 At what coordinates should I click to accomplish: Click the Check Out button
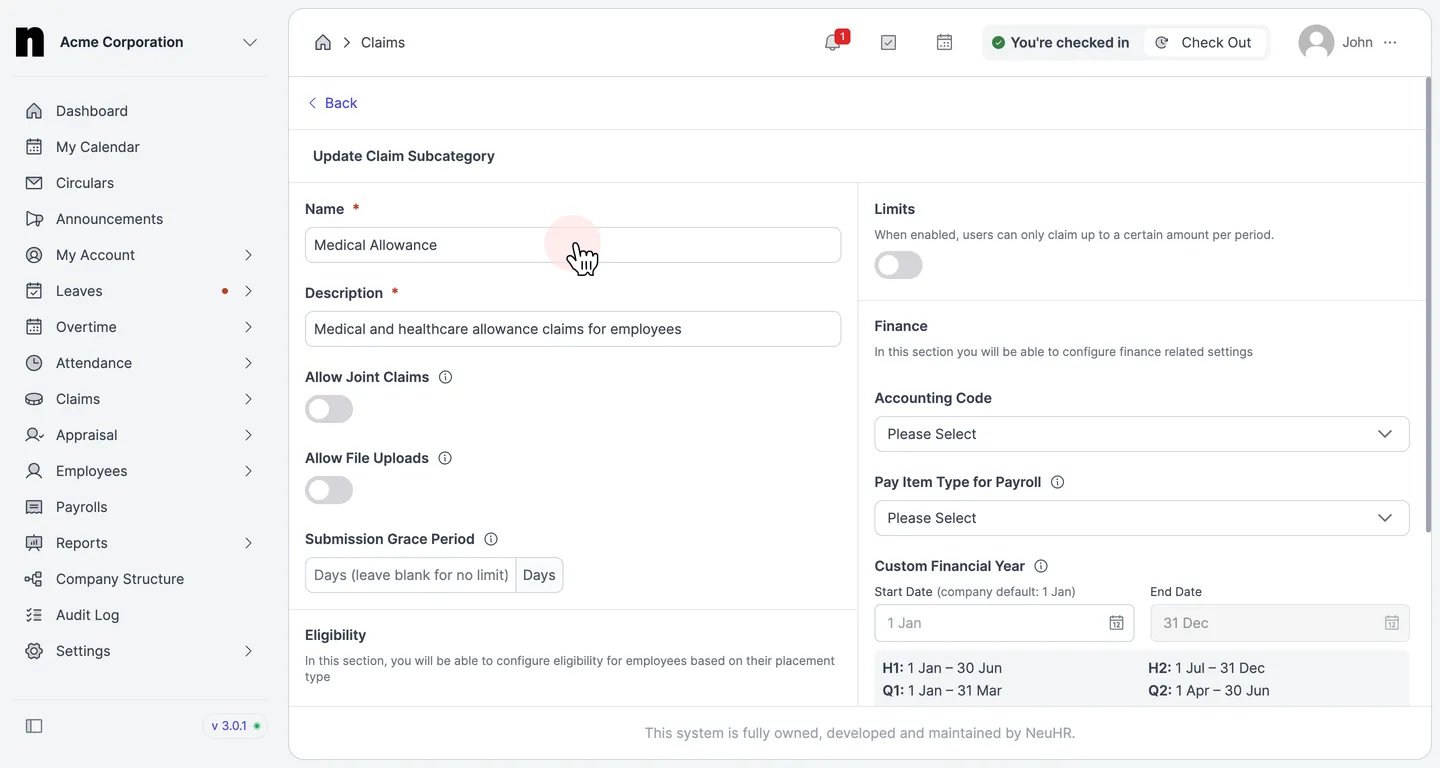point(1205,42)
